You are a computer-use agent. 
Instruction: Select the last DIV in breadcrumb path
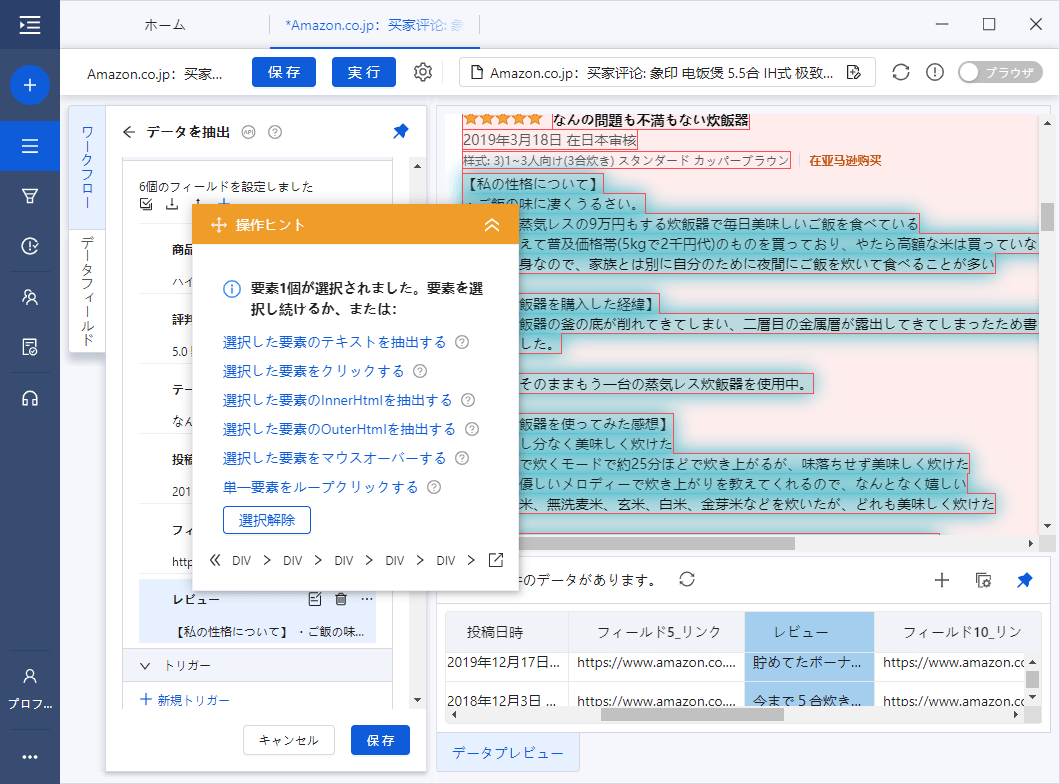[445, 560]
